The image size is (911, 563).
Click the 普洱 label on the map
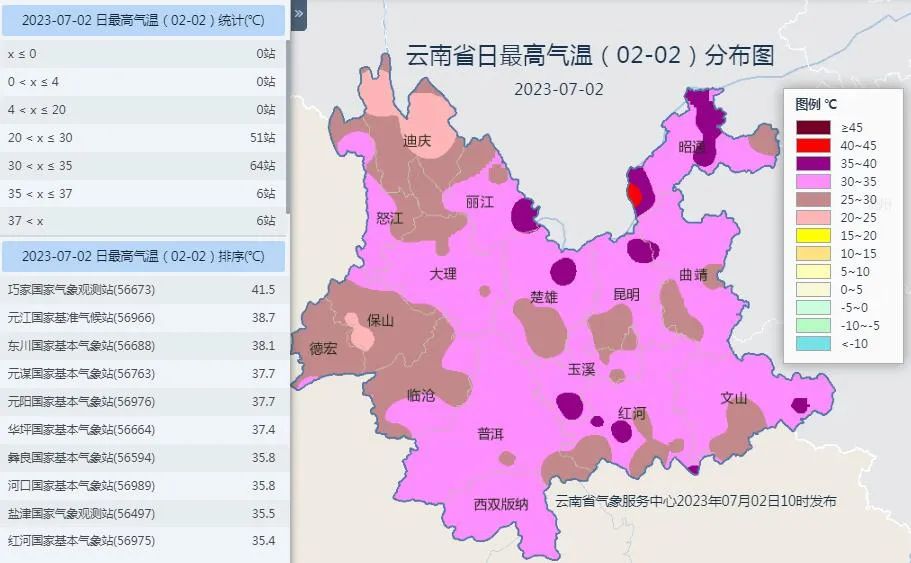point(490,434)
